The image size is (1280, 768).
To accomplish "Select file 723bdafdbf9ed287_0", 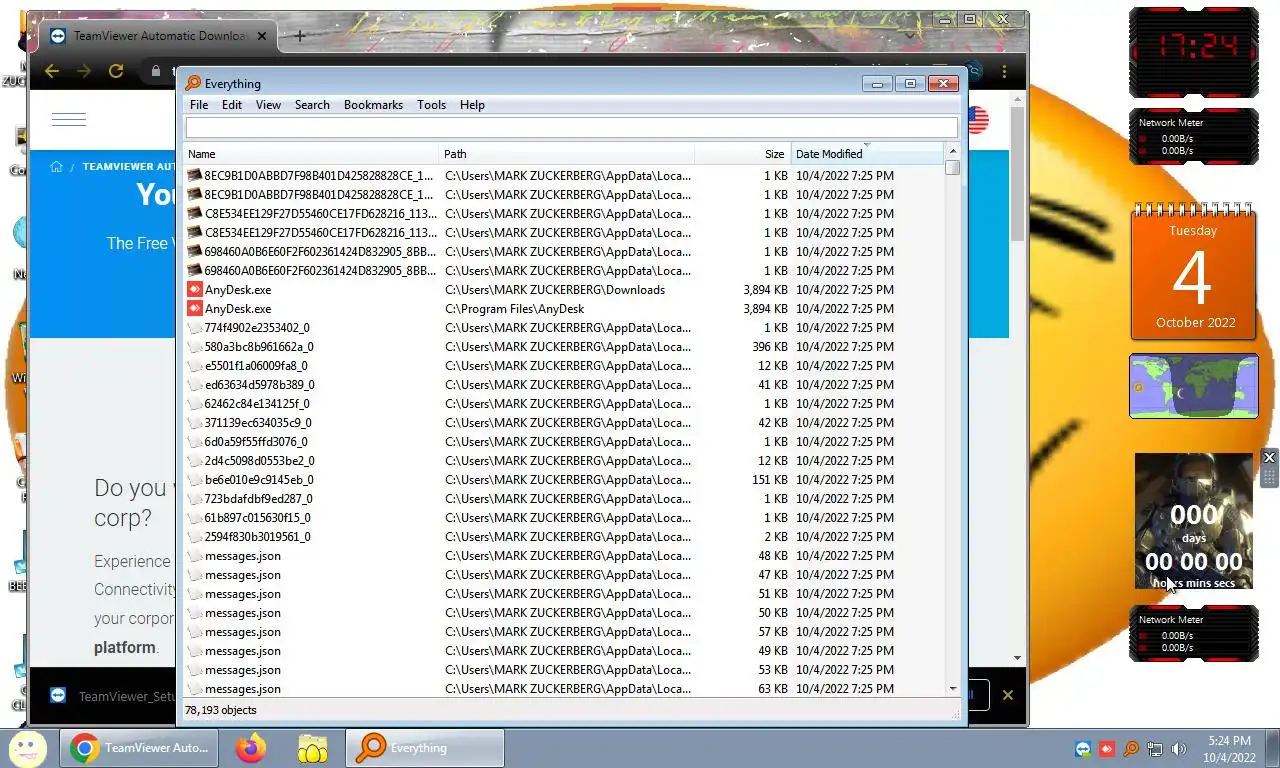I will (258, 499).
